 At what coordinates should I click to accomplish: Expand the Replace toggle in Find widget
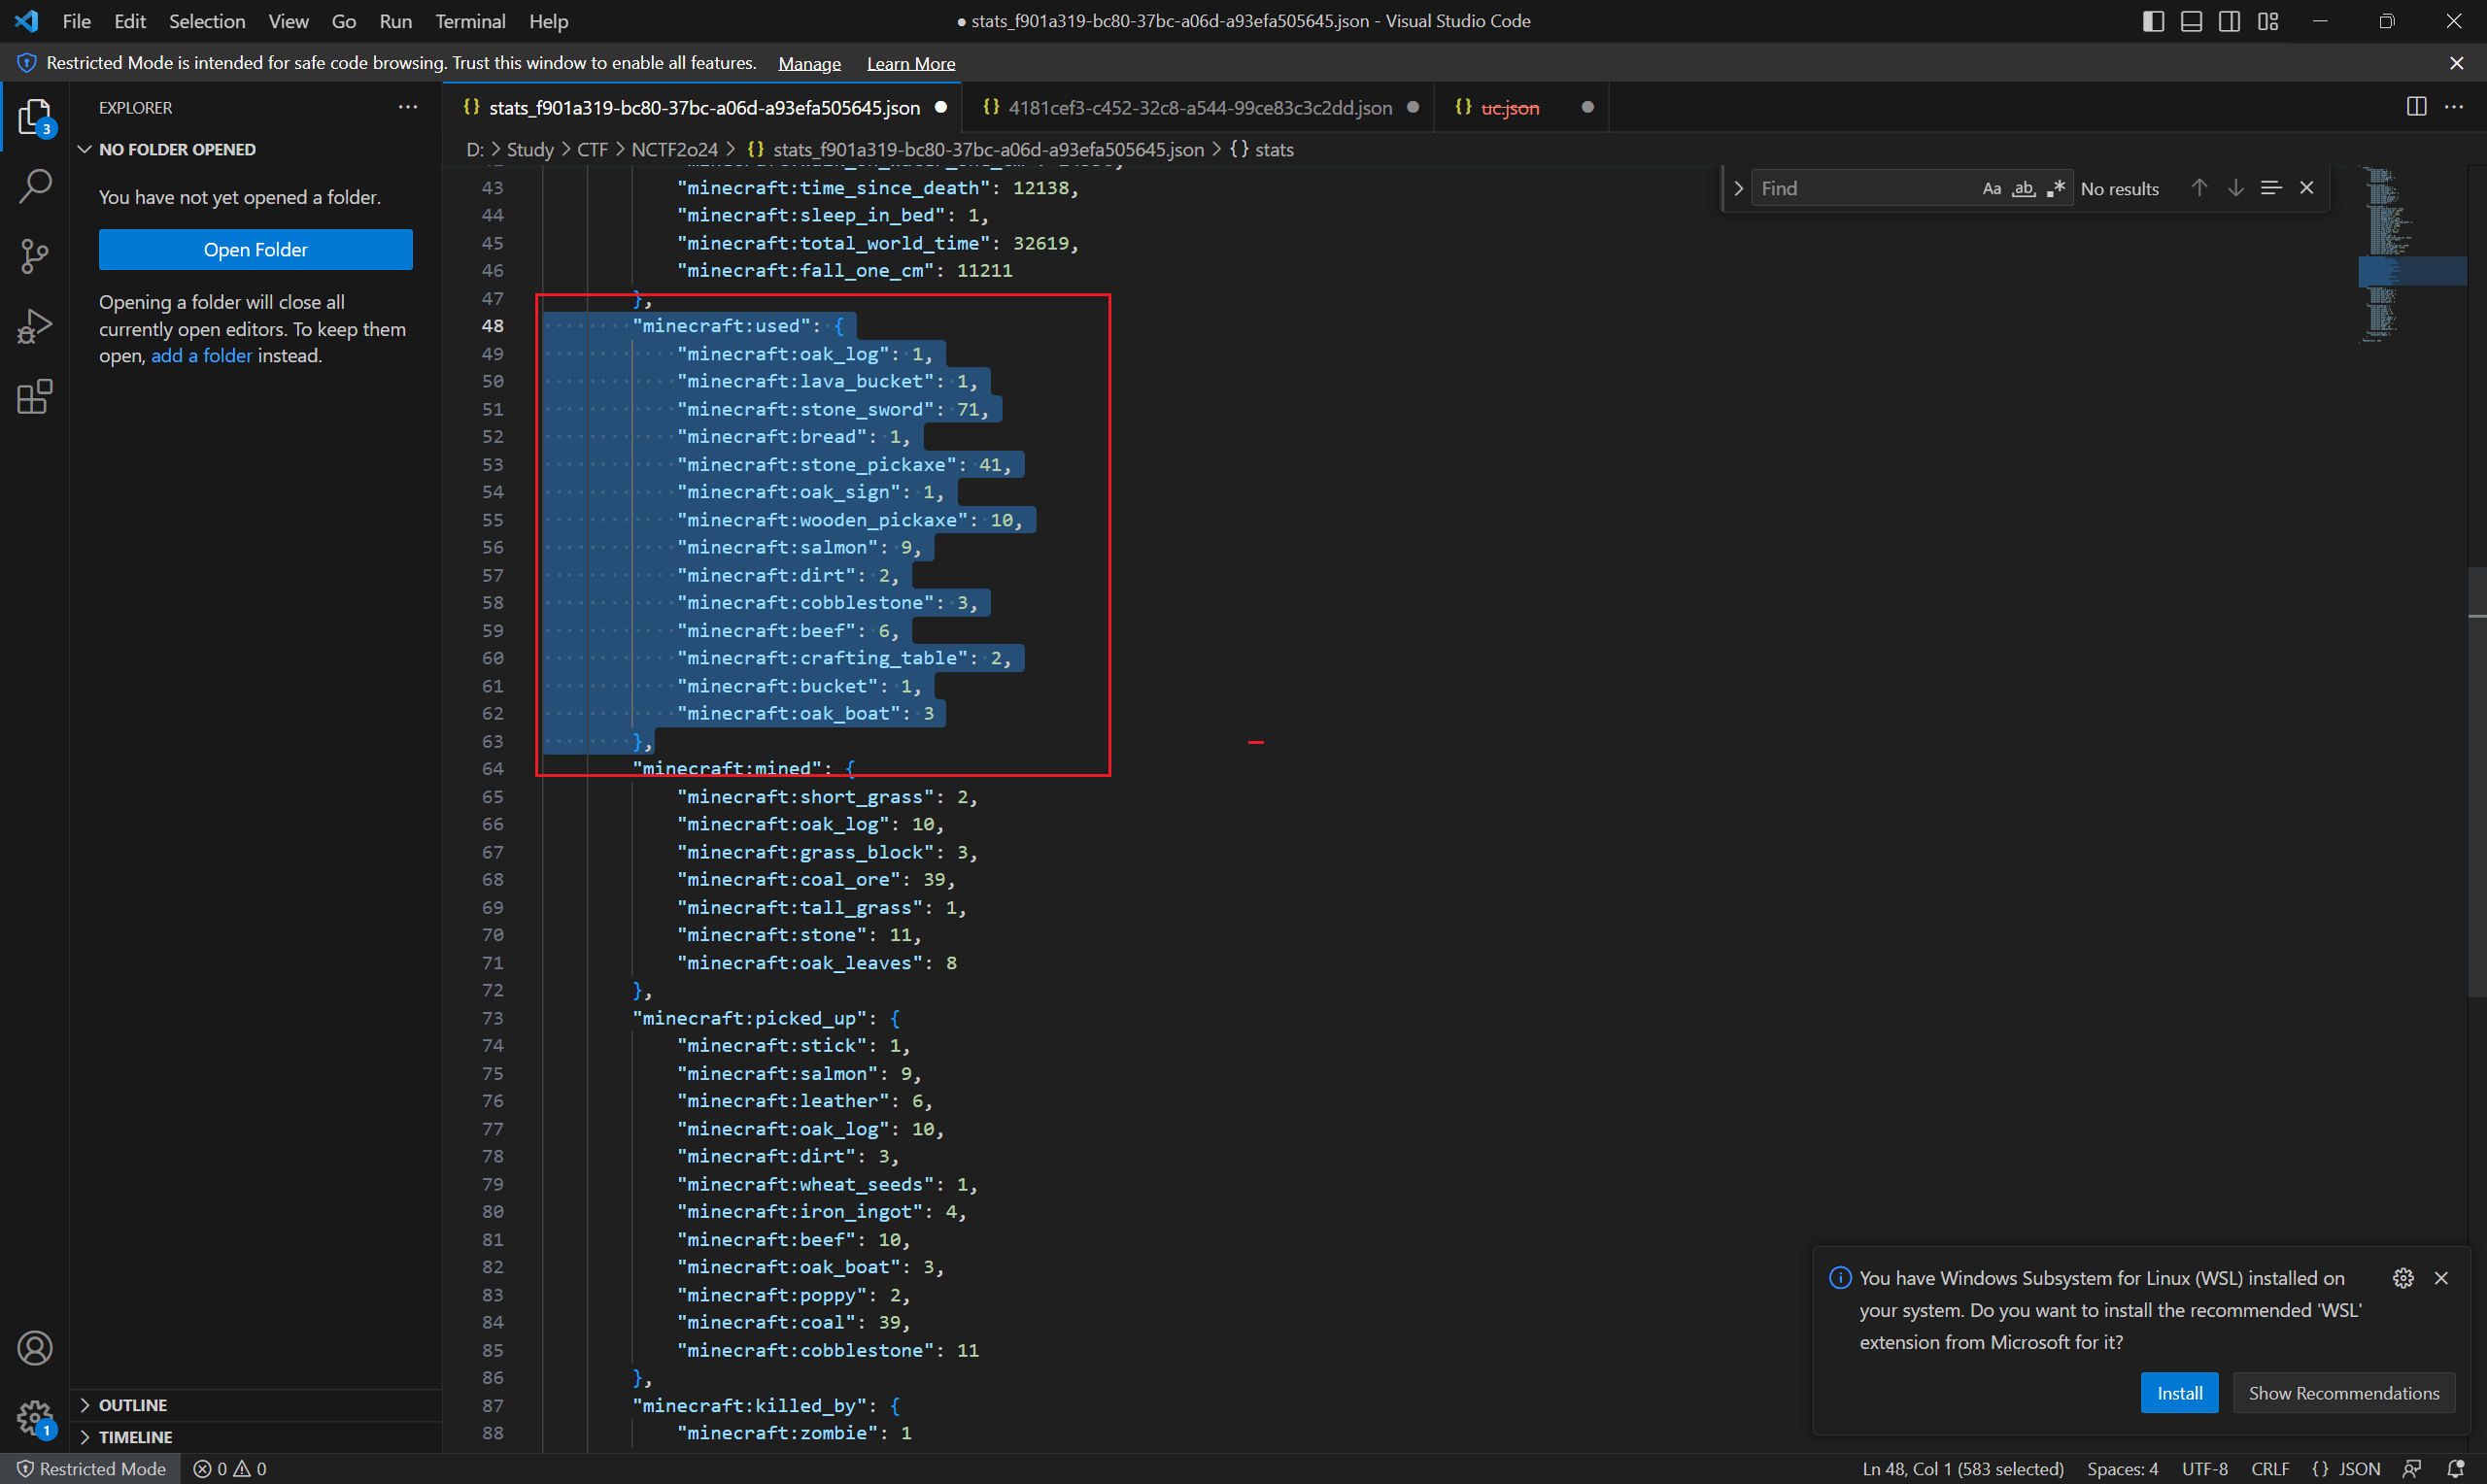click(x=1738, y=188)
